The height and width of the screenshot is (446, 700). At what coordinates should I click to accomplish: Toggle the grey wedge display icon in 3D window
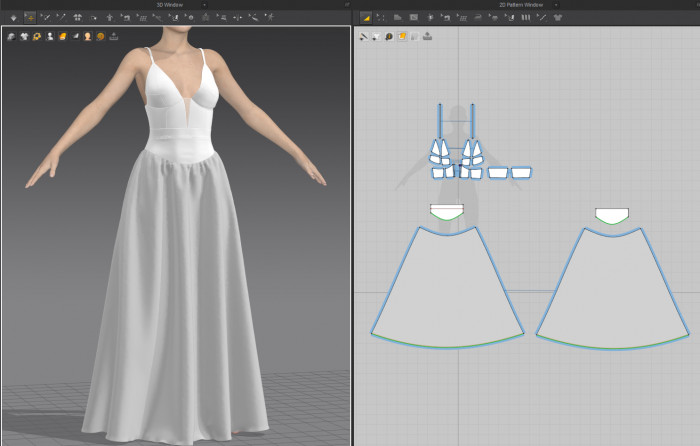click(x=75, y=37)
